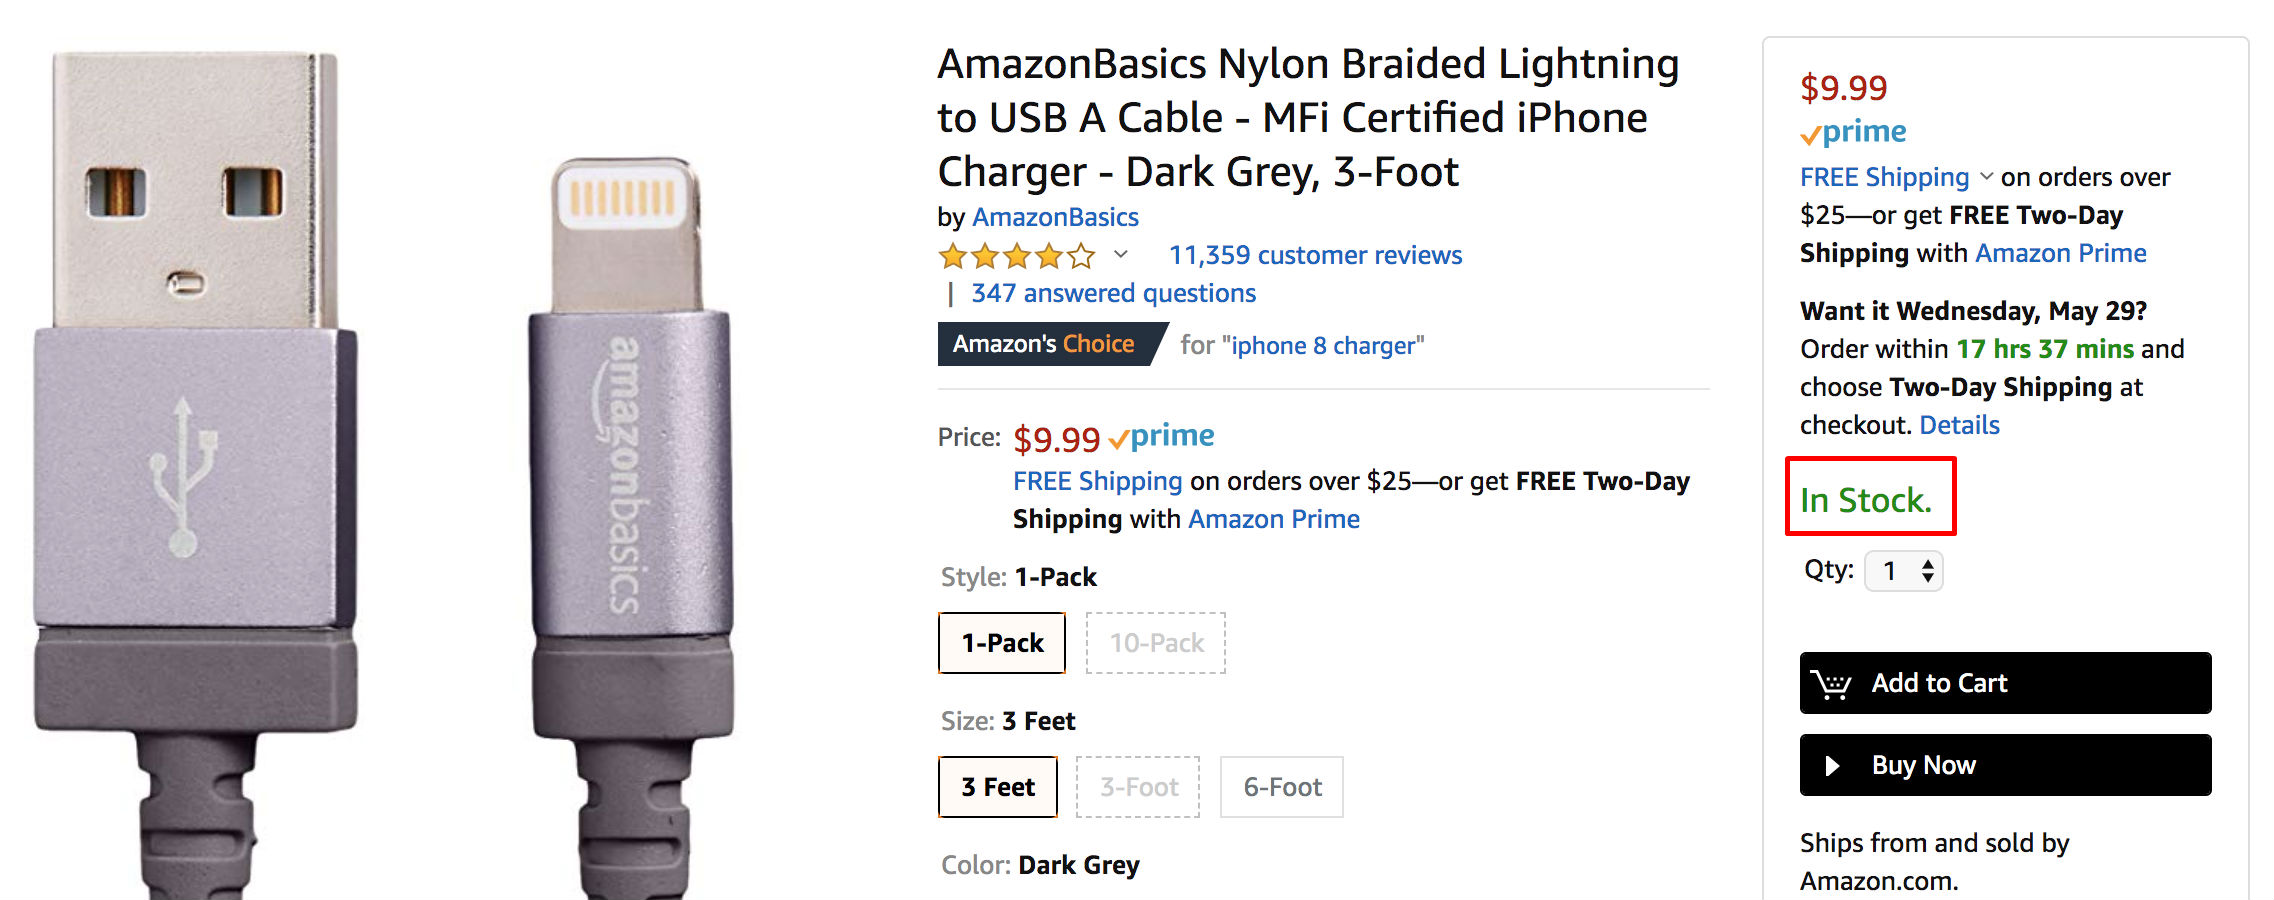Image resolution: width=2274 pixels, height=900 pixels.
Task: Click the Buy Now button
Action: [2003, 765]
